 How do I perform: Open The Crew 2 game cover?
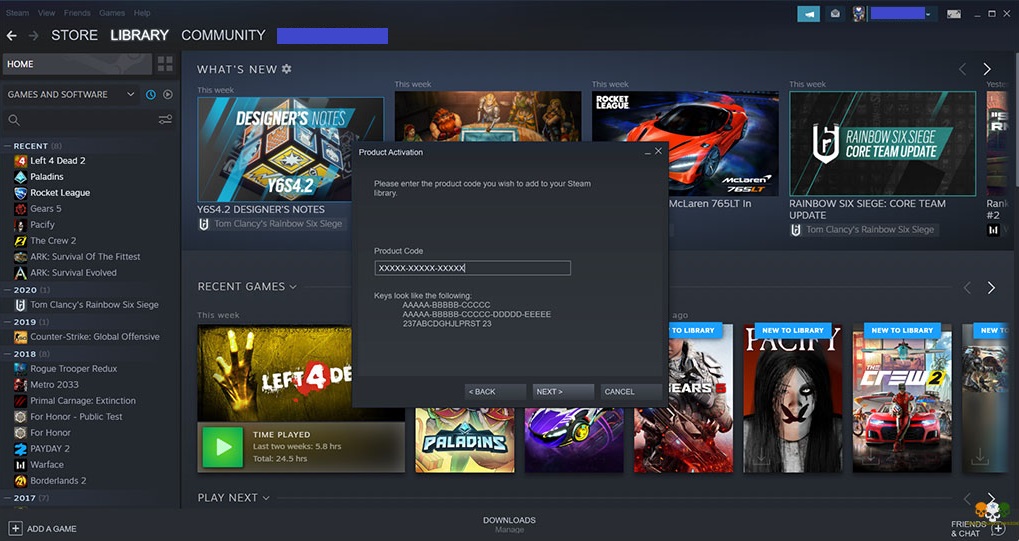[x=902, y=398]
